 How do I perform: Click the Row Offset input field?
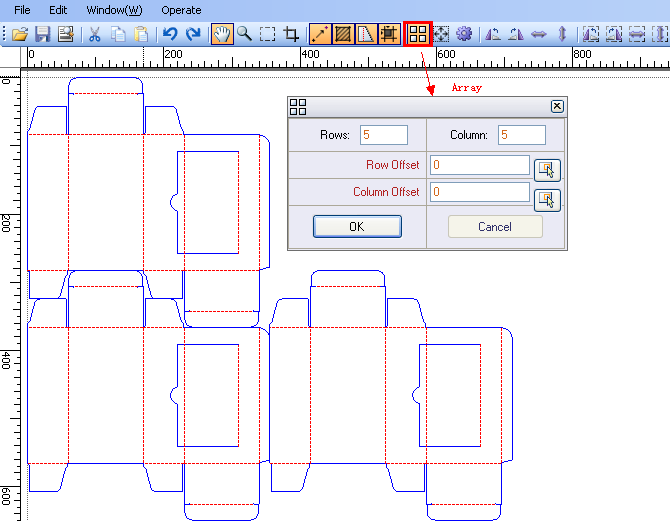point(480,165)
